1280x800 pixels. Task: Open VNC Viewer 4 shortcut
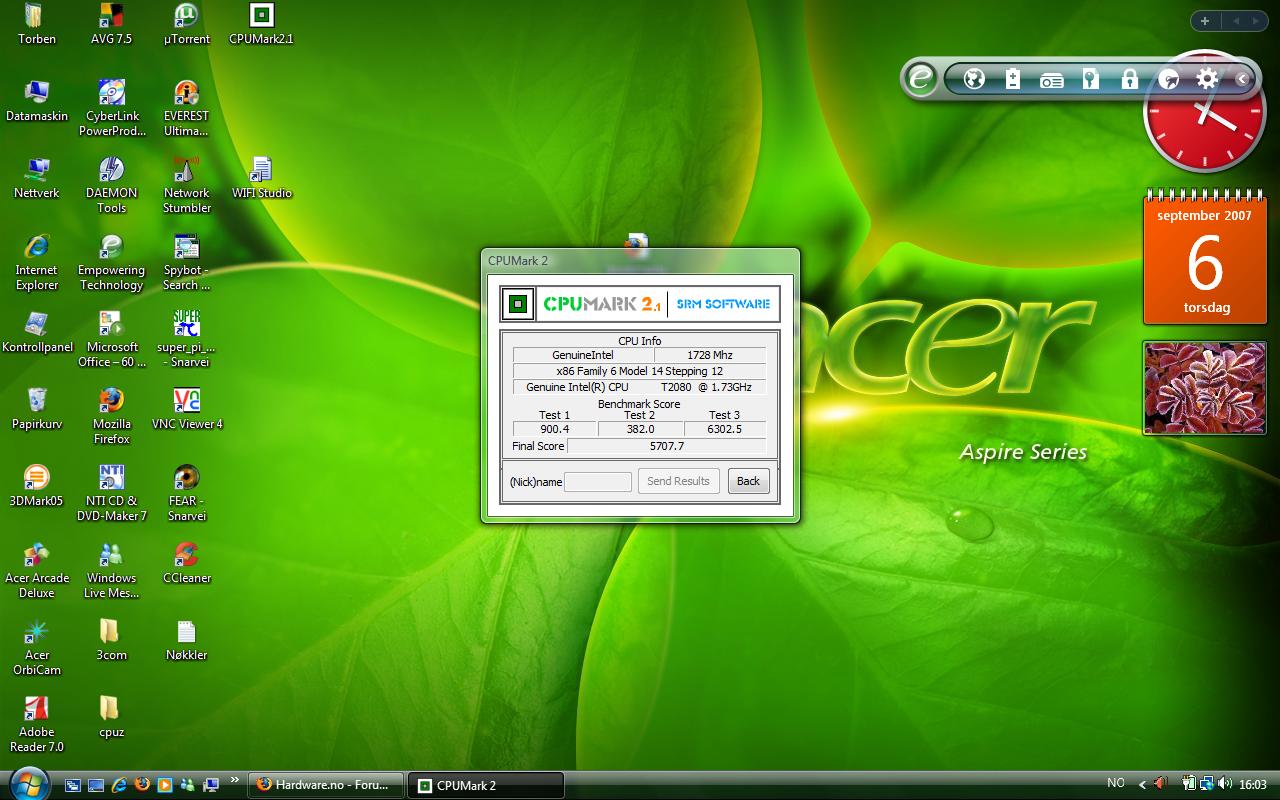coord(186,409)
